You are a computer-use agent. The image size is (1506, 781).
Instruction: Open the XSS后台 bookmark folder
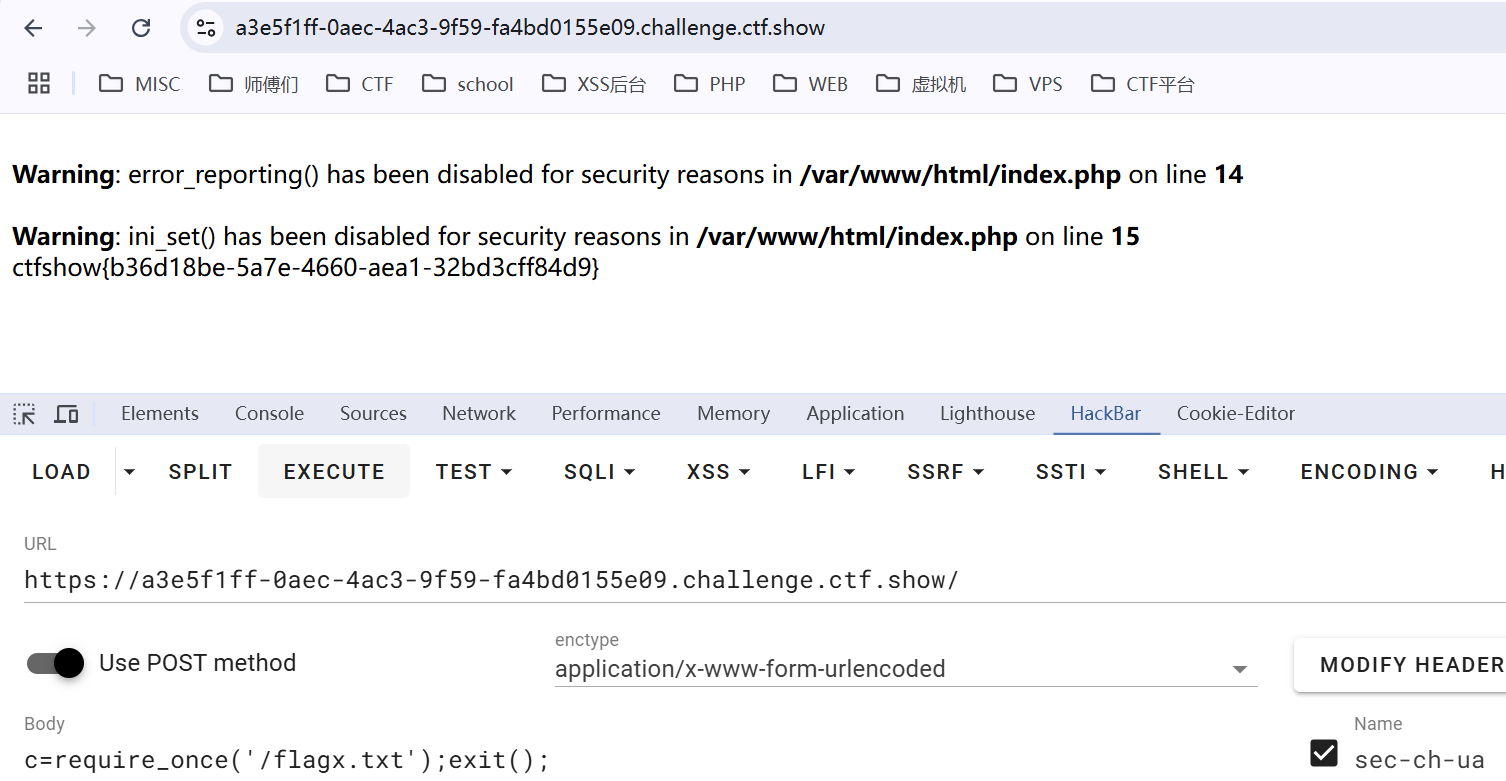594,84
